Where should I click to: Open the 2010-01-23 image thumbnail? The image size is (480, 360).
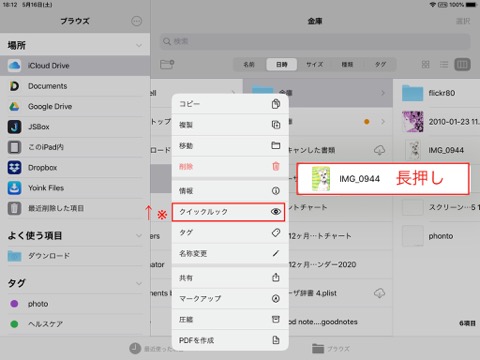pyautogui.click(x=413, y=122)
